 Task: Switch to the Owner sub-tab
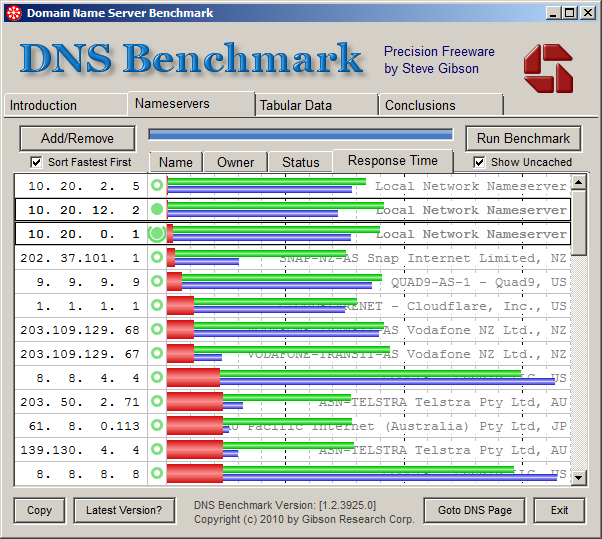pyautogui.click(x=235, y=162)
